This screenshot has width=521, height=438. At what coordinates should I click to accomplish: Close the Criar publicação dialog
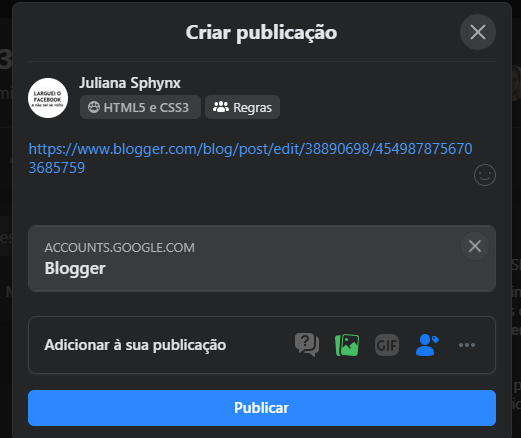(x=478, y=32)
